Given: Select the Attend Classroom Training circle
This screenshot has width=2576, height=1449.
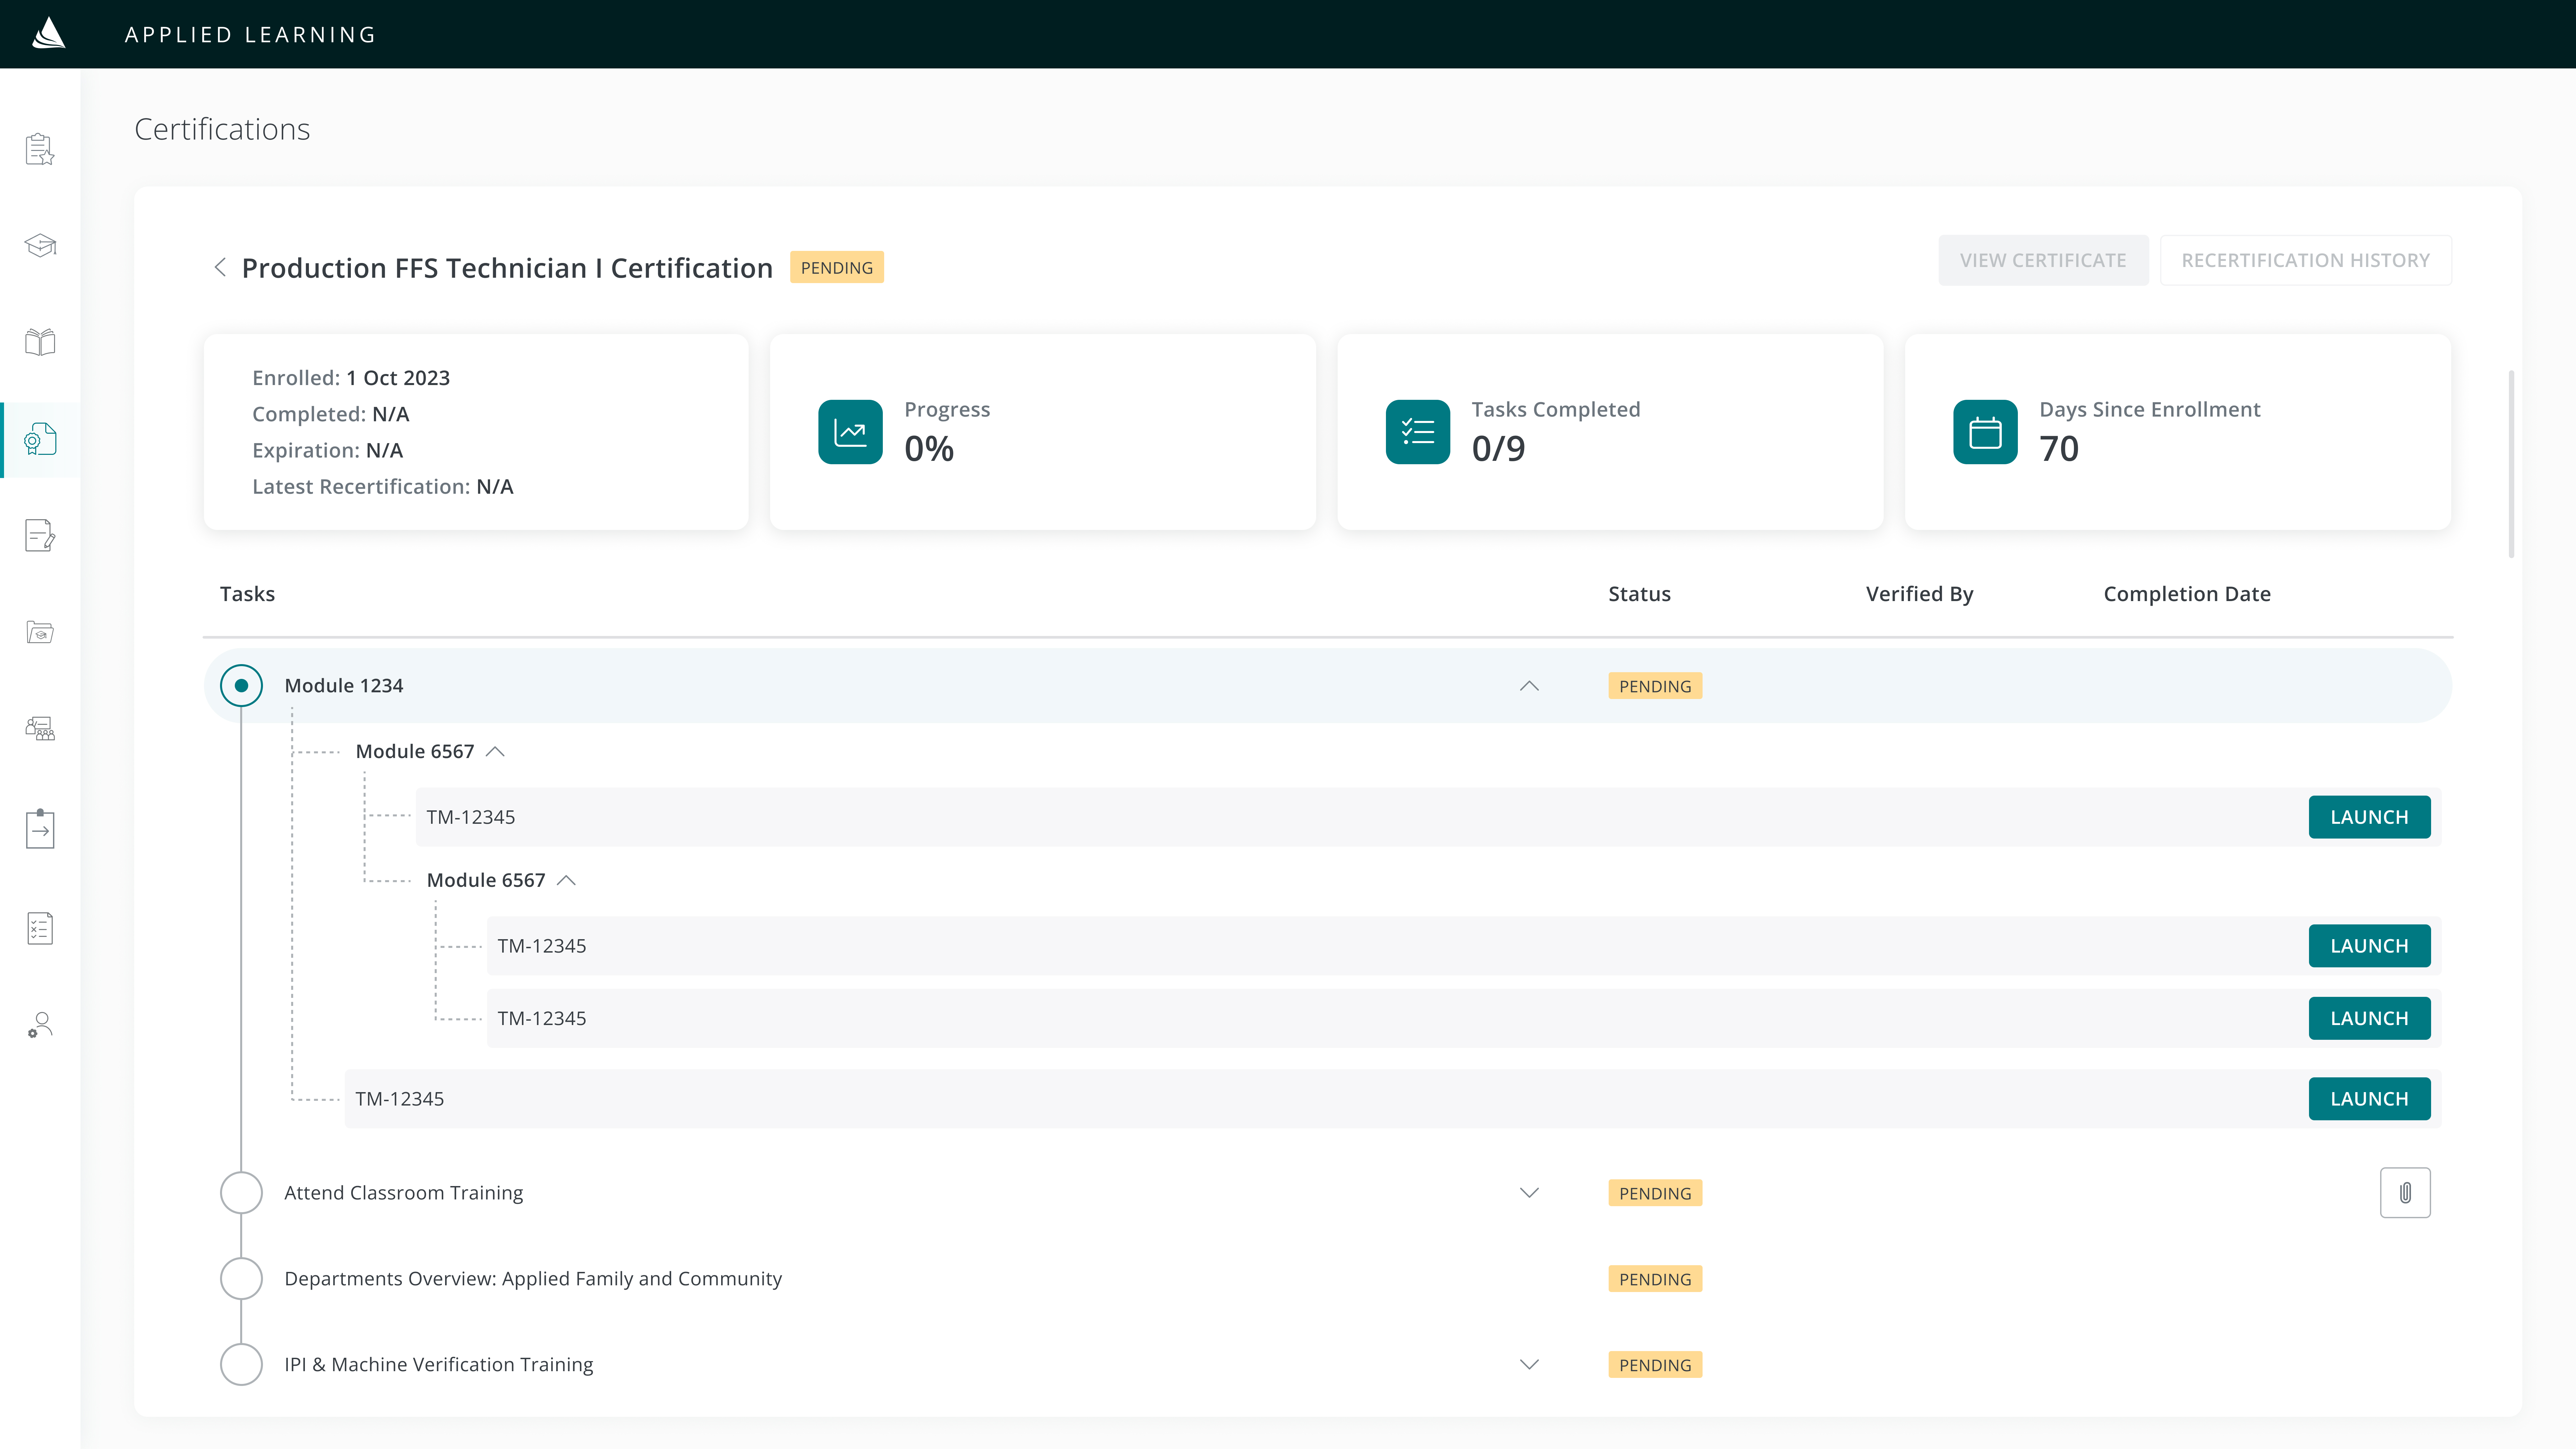Looking at the screenshot, I should click(x=241, y=1192).
